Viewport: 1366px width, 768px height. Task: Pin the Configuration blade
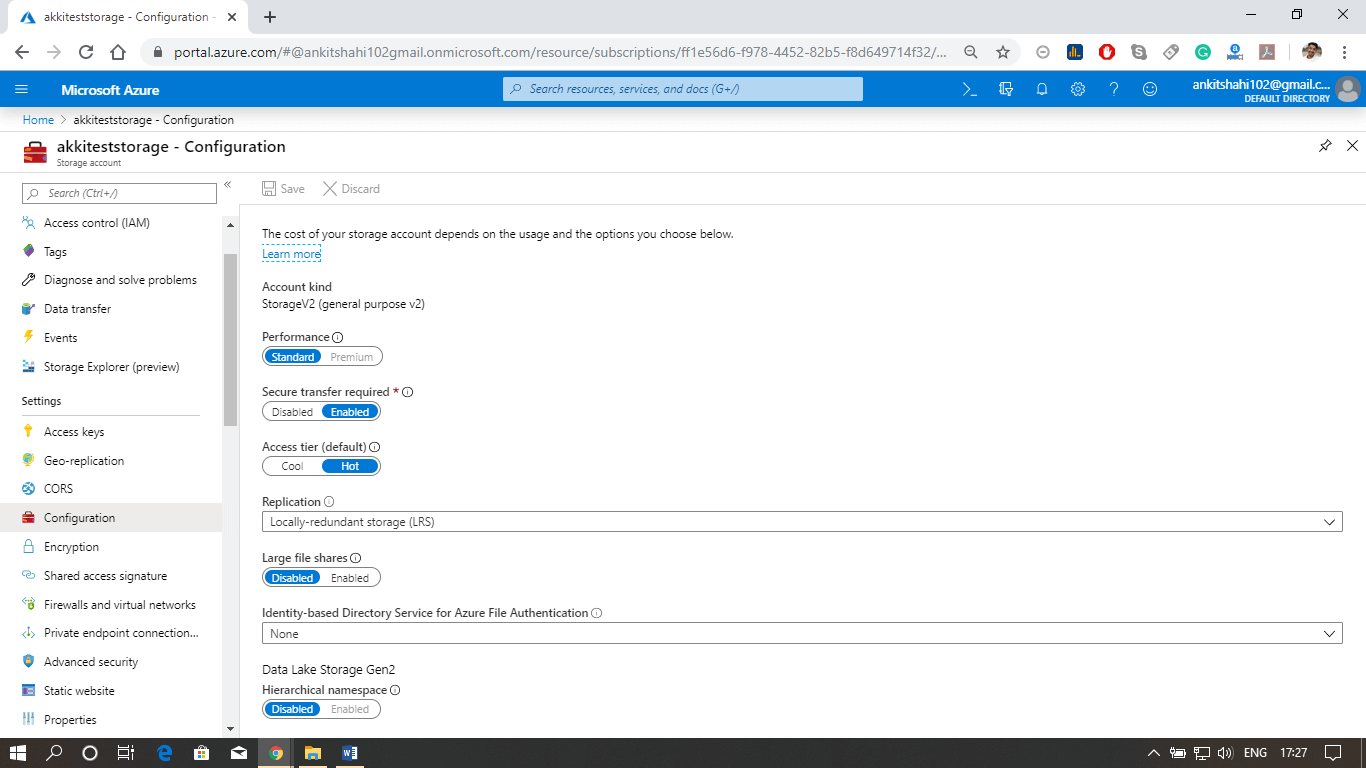tap(1325, 146)
